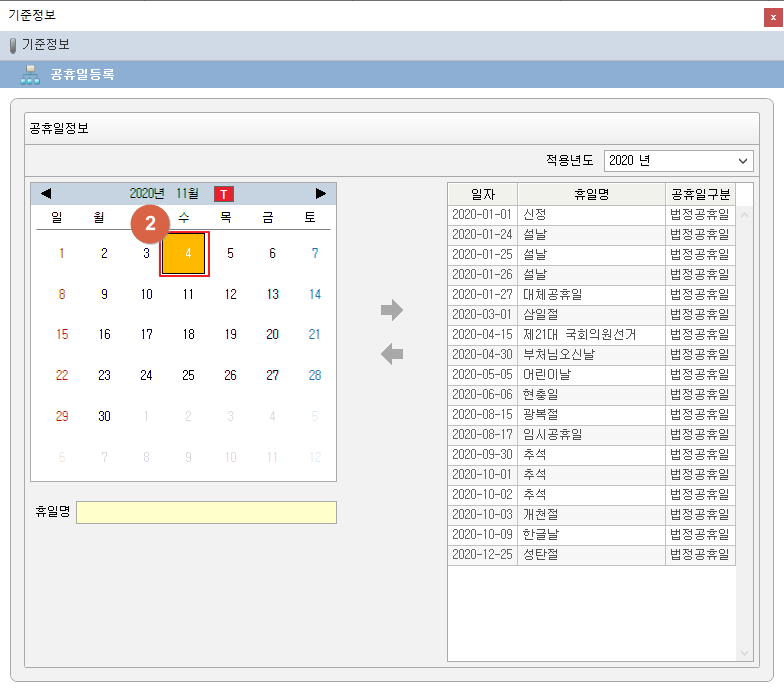Image resolution: width=784 pixels, height=692 pixels.
Task: Select the 2020-12-25 성탄절 row
Action: click(590, 555)
